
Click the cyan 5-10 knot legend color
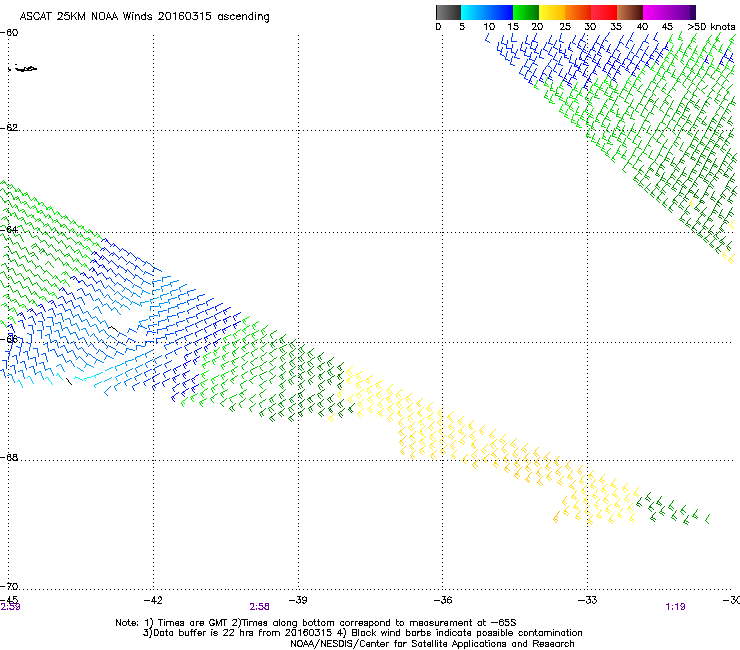point(474,12)
